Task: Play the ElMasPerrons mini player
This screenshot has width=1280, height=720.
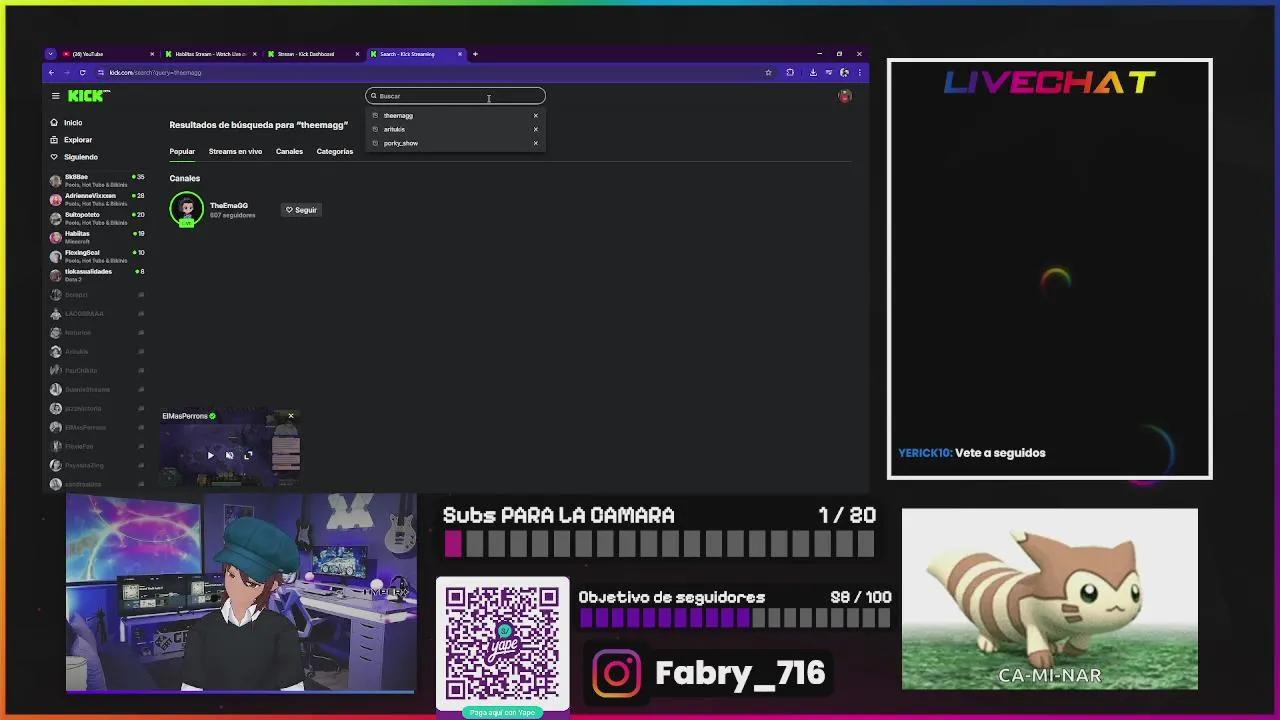Action: pyautogui.click(x=210, y=456)
